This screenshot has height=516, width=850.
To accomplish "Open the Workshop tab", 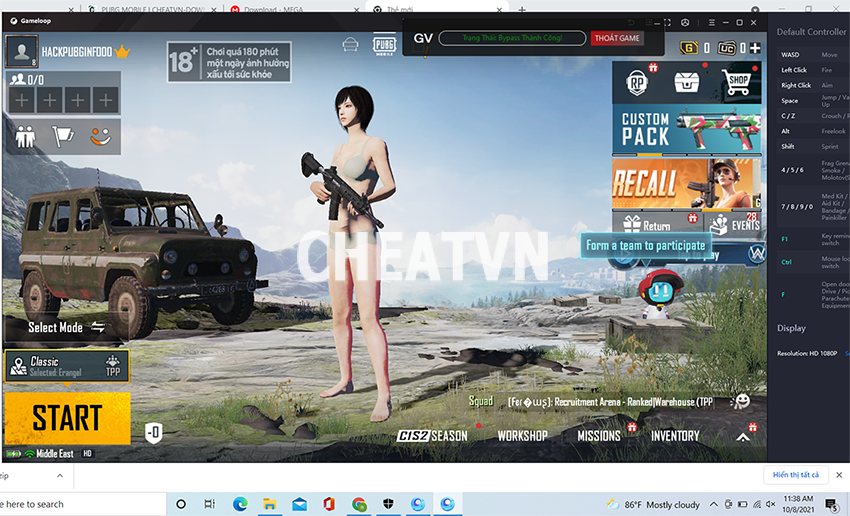I will click(522, 436).
